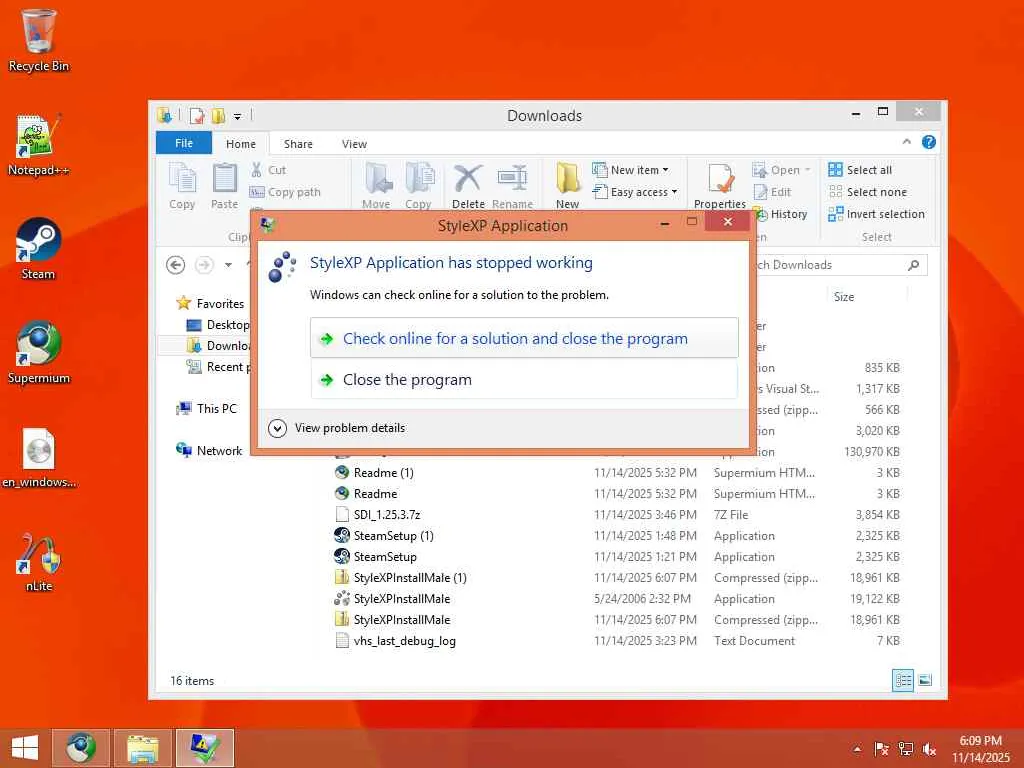
Task: Click the muted volume tray icon
Action: (929, 749)
